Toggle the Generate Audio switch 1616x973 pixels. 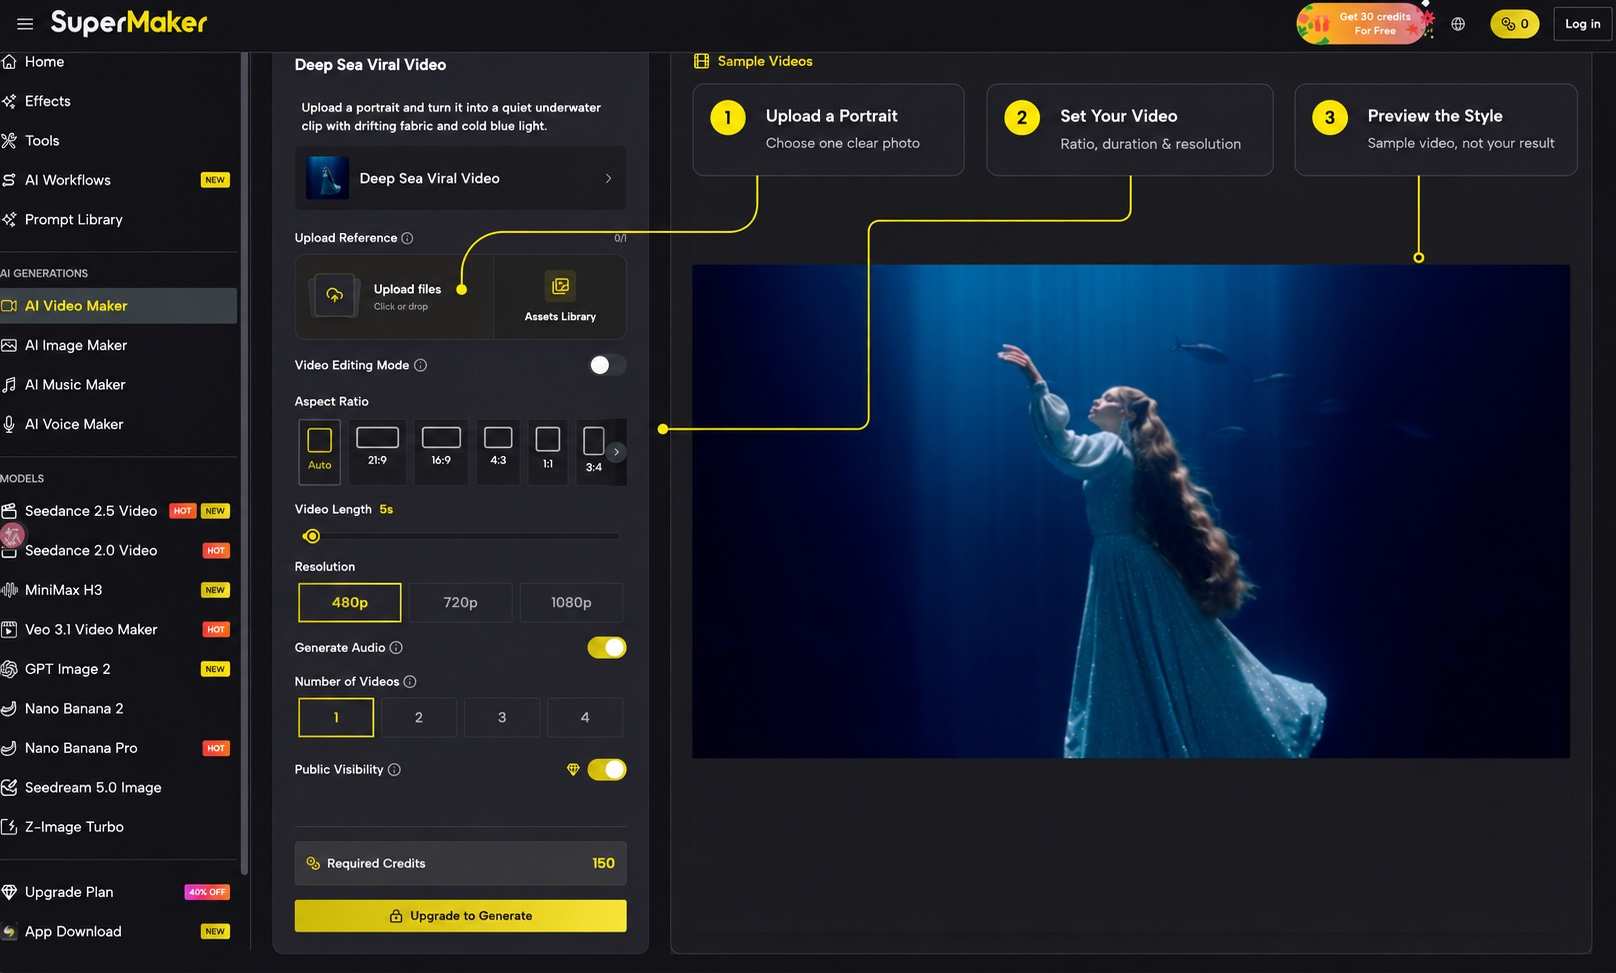[x=607, y=648]
